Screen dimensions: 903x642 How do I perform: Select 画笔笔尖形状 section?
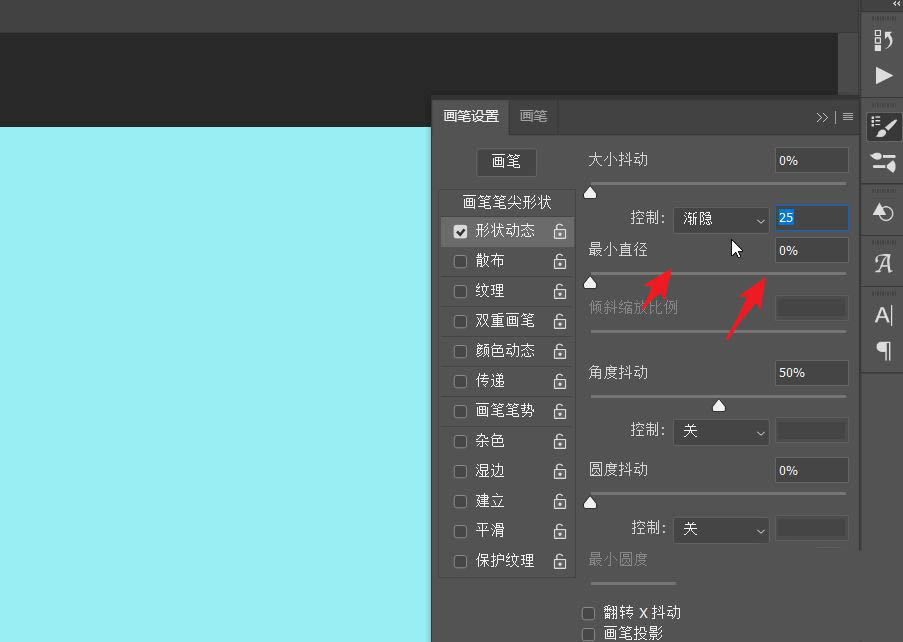(507, 202)
